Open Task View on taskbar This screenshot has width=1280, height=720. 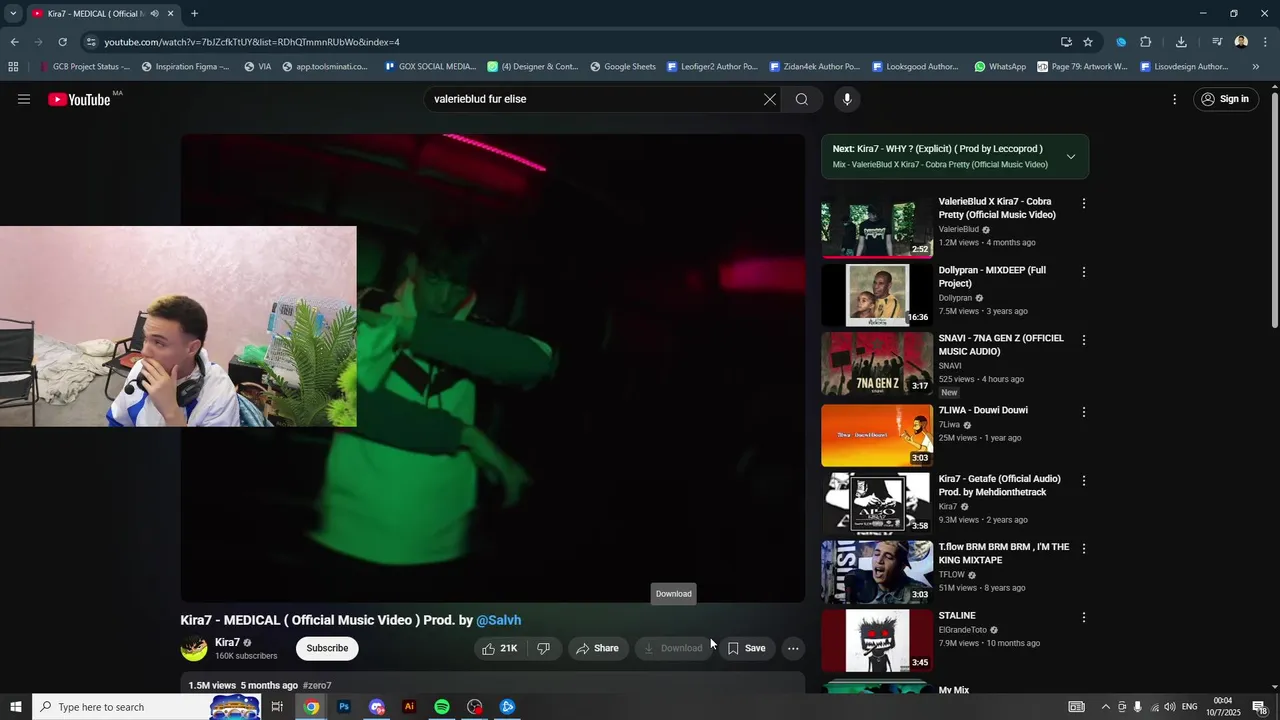pyautogui.click(x=277, y=707)
